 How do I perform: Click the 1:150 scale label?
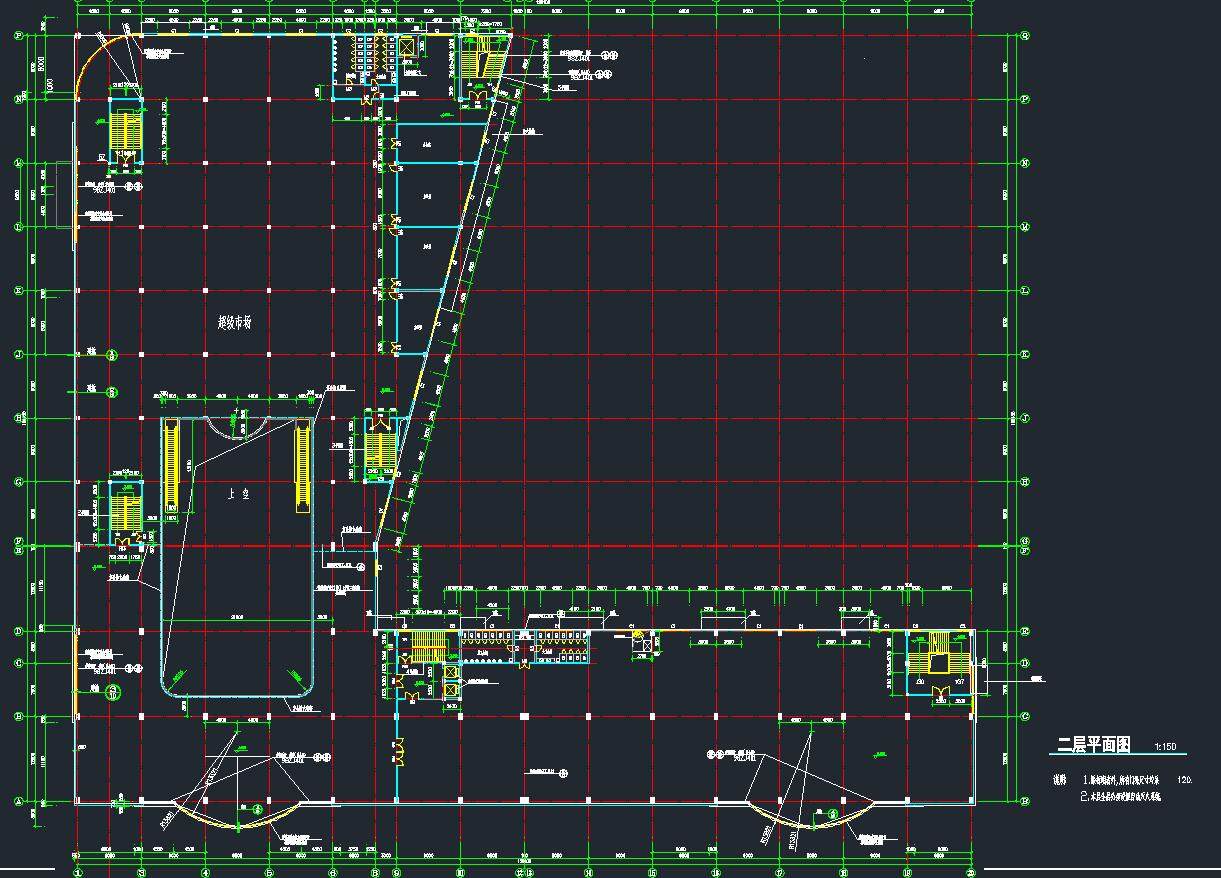(x=1165, y=747)
